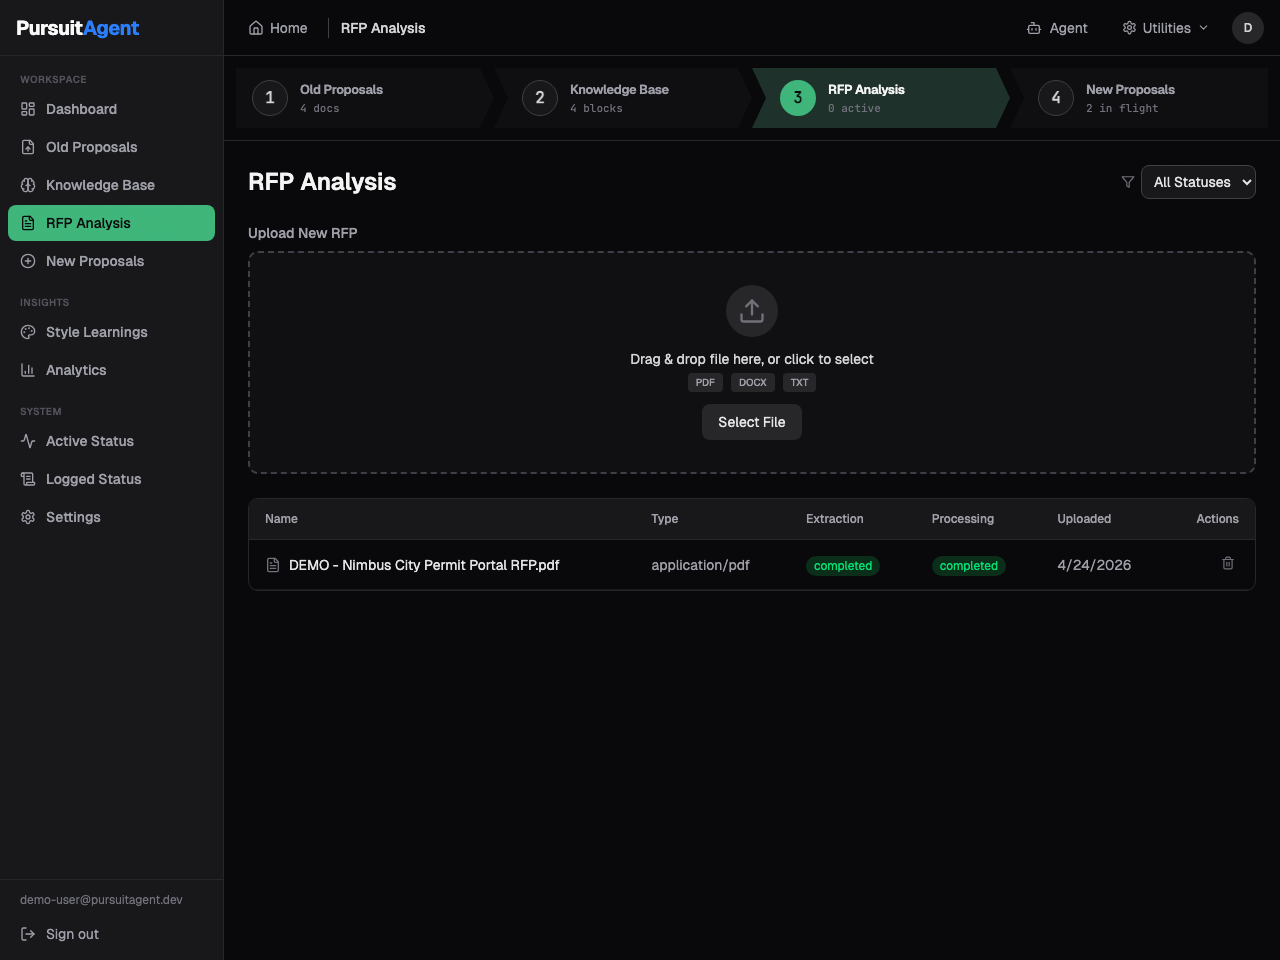Screen dimensions: 1280x960
Task: Click the RFP Analysis breadcrumb
Action: point(383,28)
